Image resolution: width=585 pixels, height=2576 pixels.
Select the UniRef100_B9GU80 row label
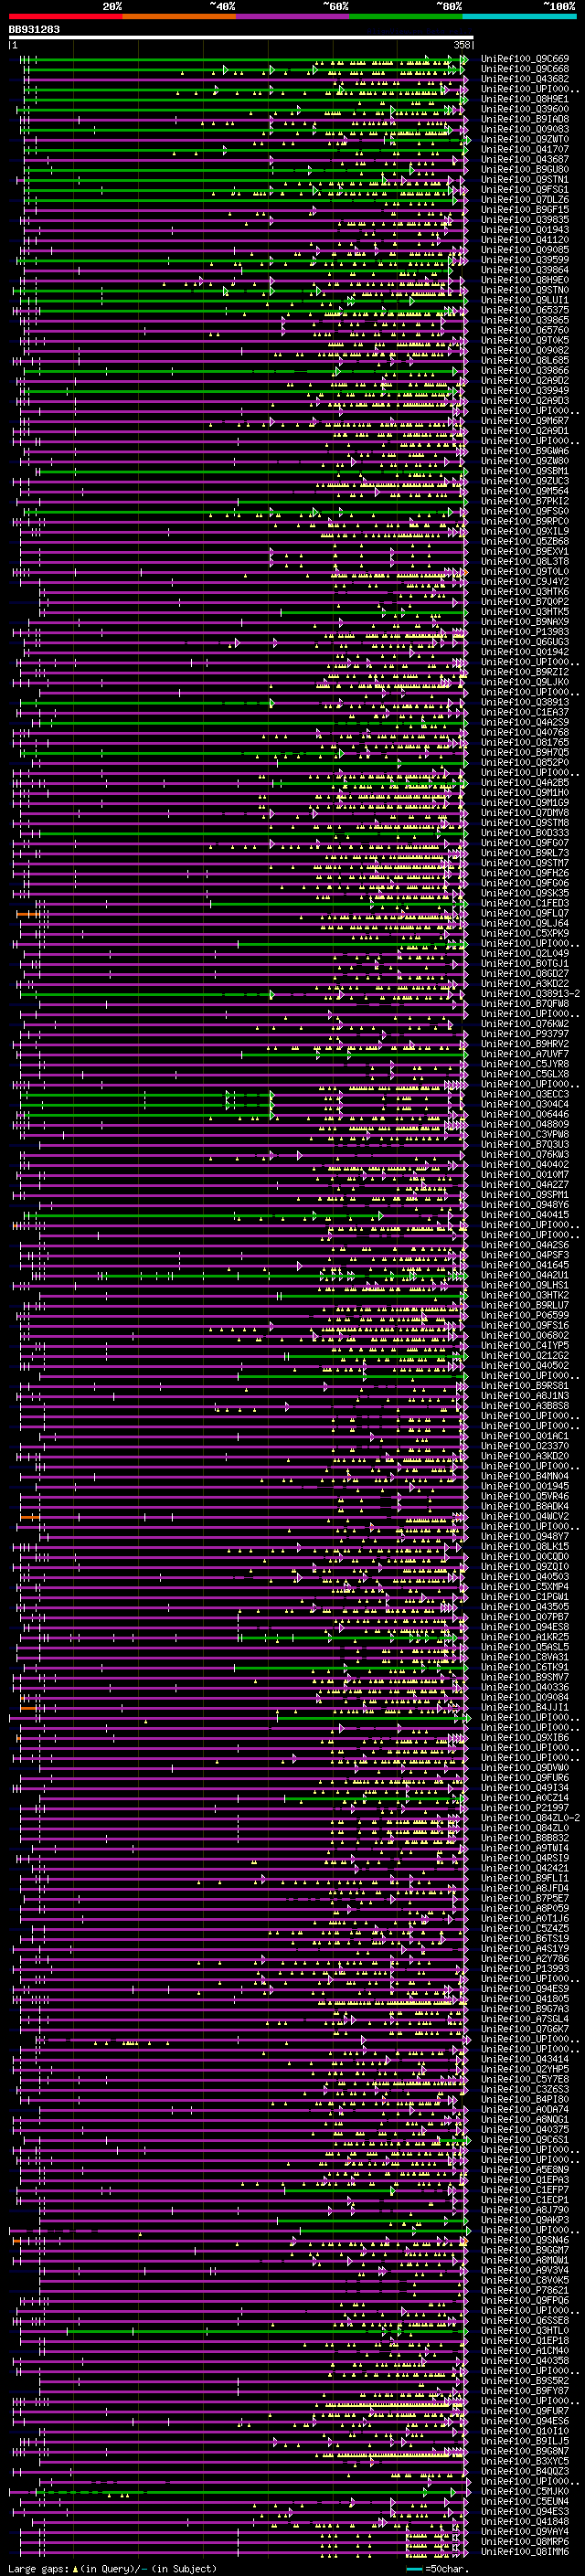click(525, 169)
